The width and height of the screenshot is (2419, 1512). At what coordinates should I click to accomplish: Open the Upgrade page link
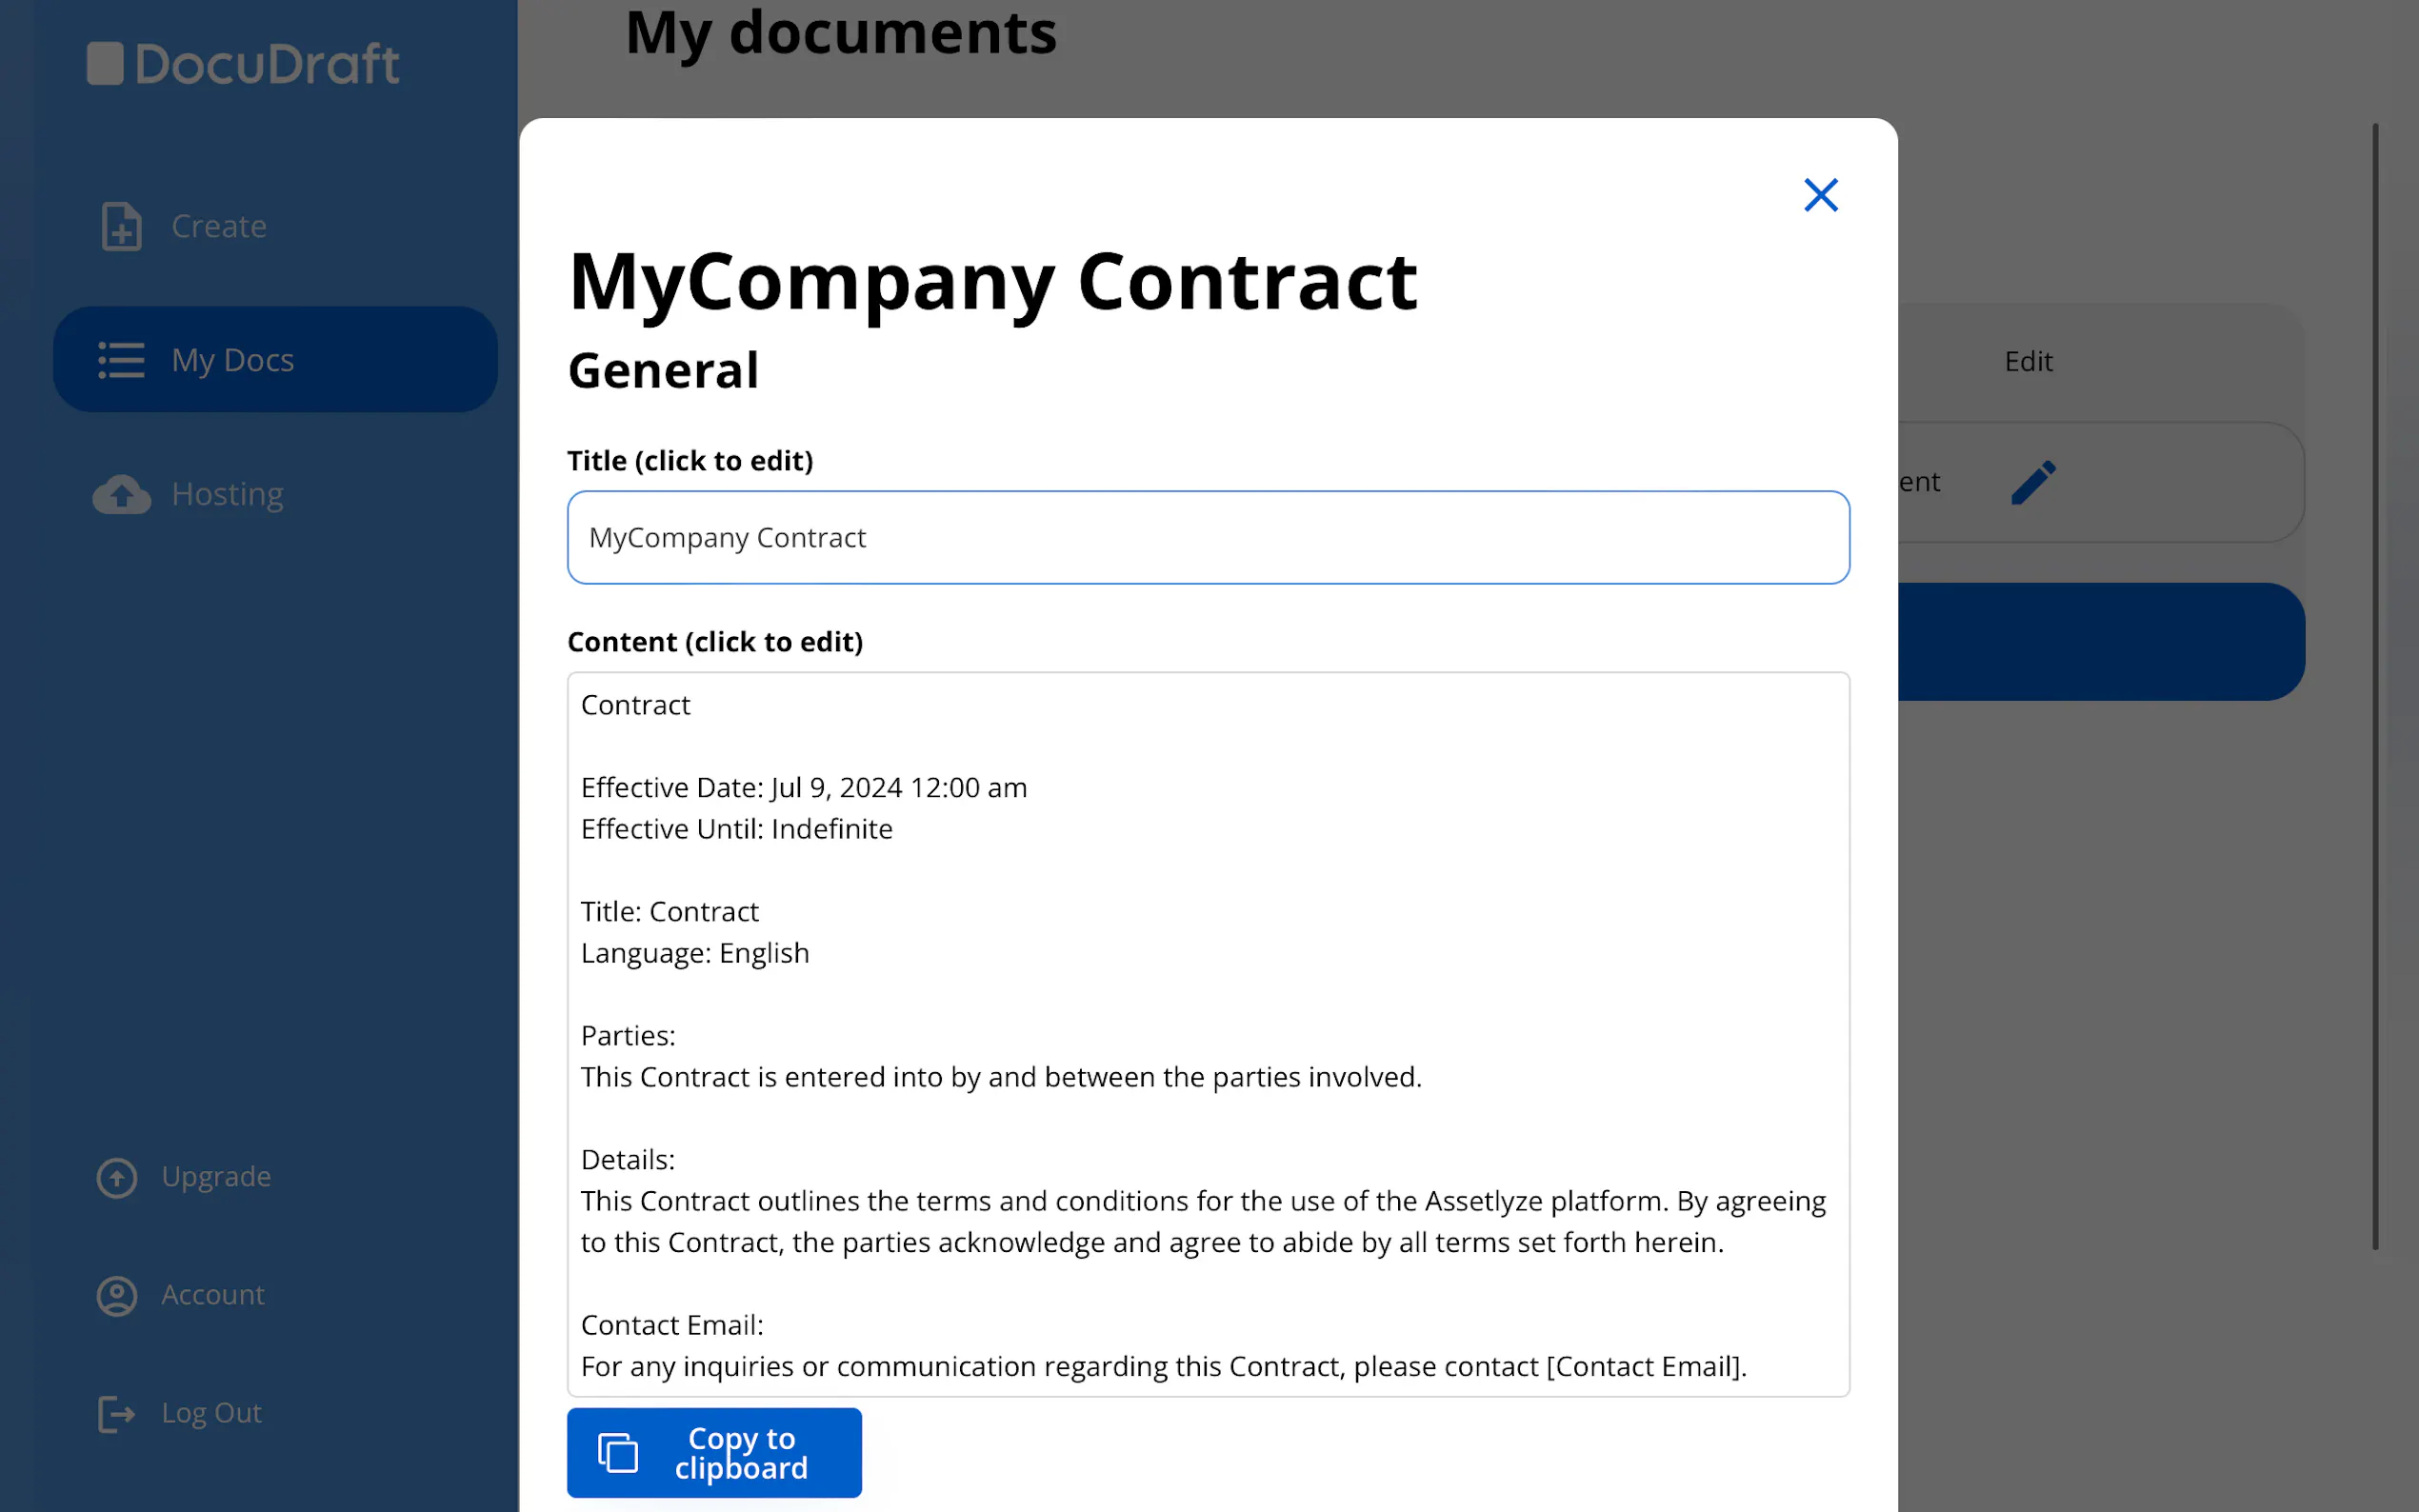(x=216, y=1177)
